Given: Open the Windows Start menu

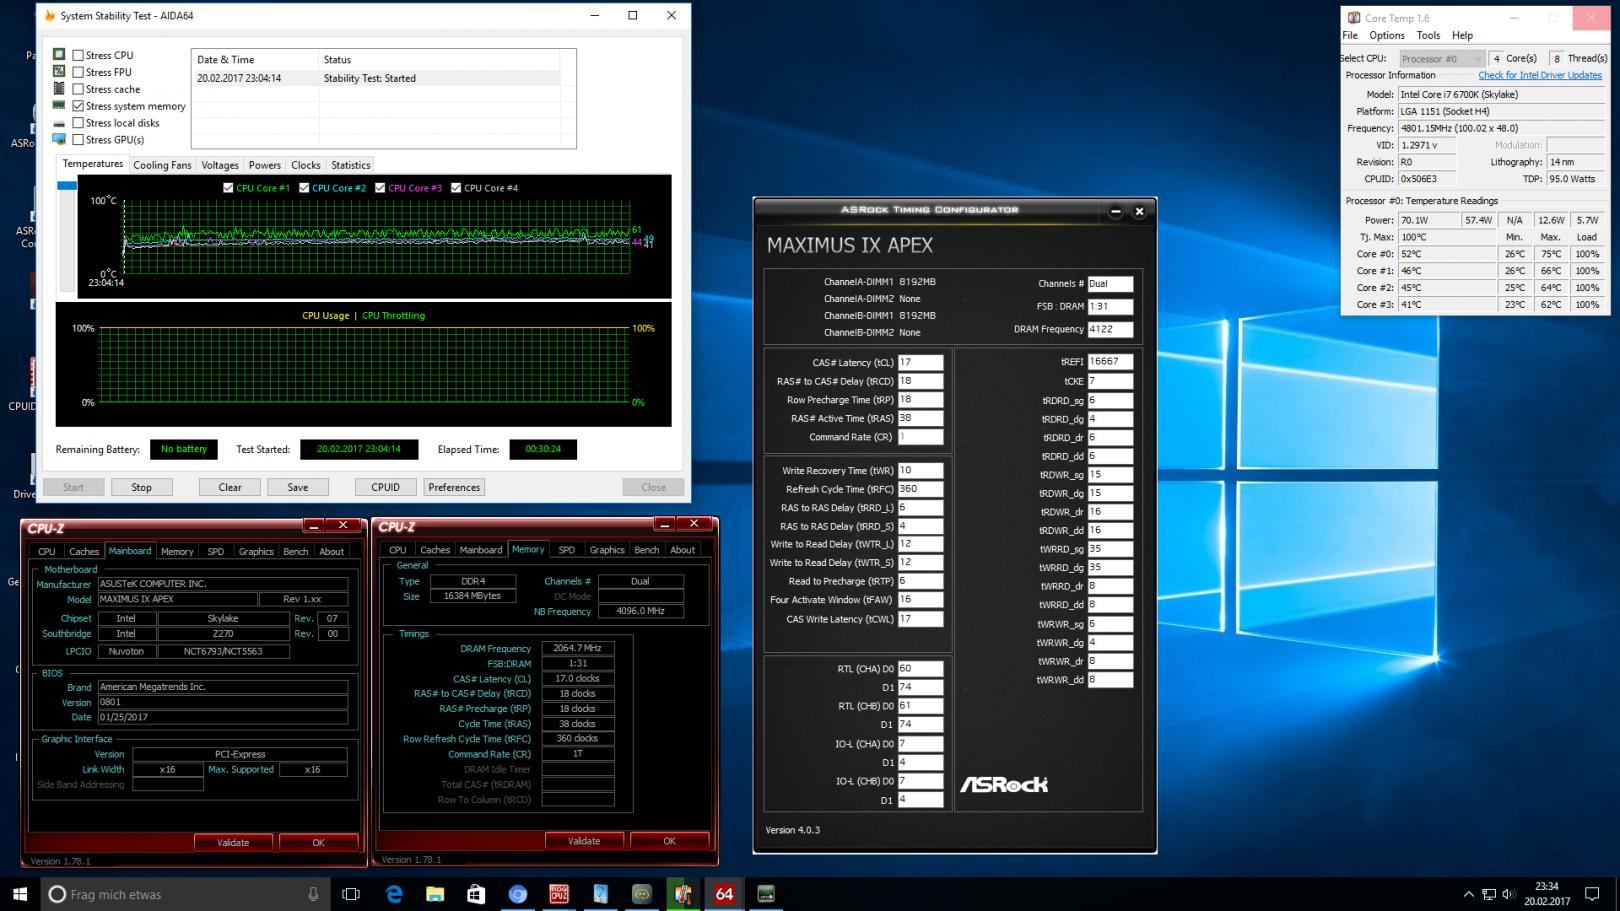Looking at the screenshot, I should coord(20,894).
